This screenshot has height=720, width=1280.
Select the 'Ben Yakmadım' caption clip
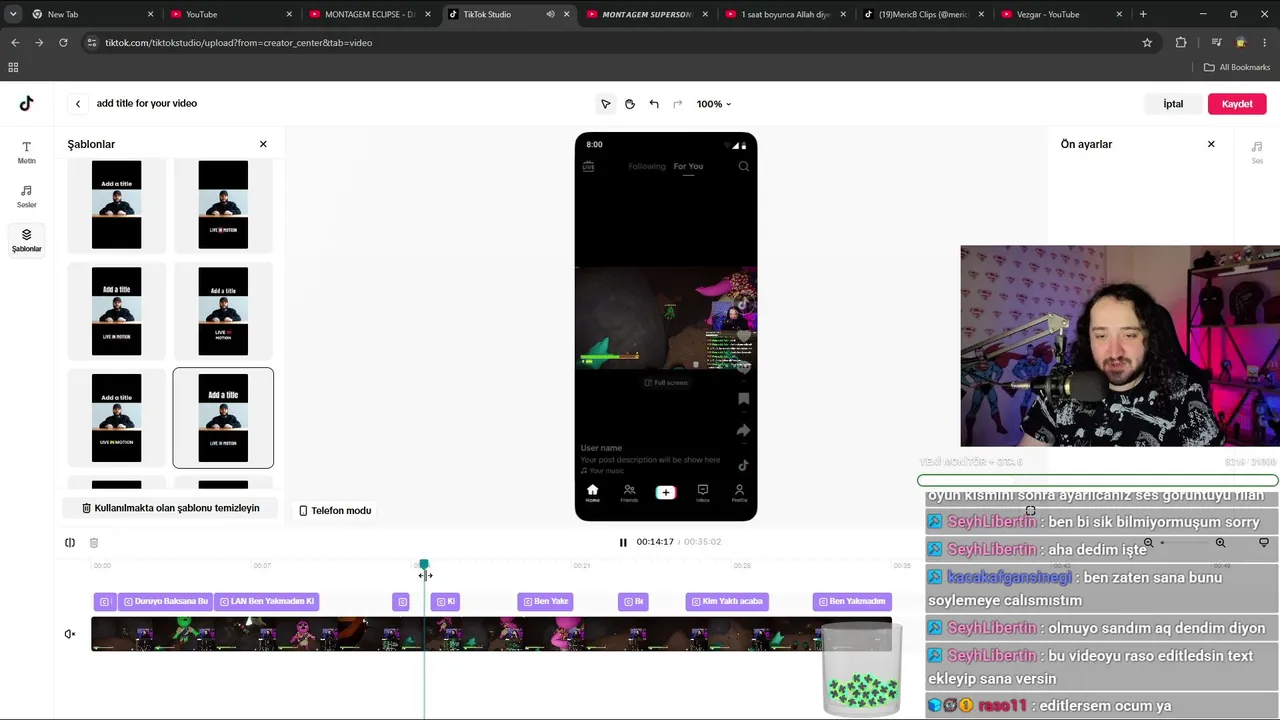click(851, 601)
